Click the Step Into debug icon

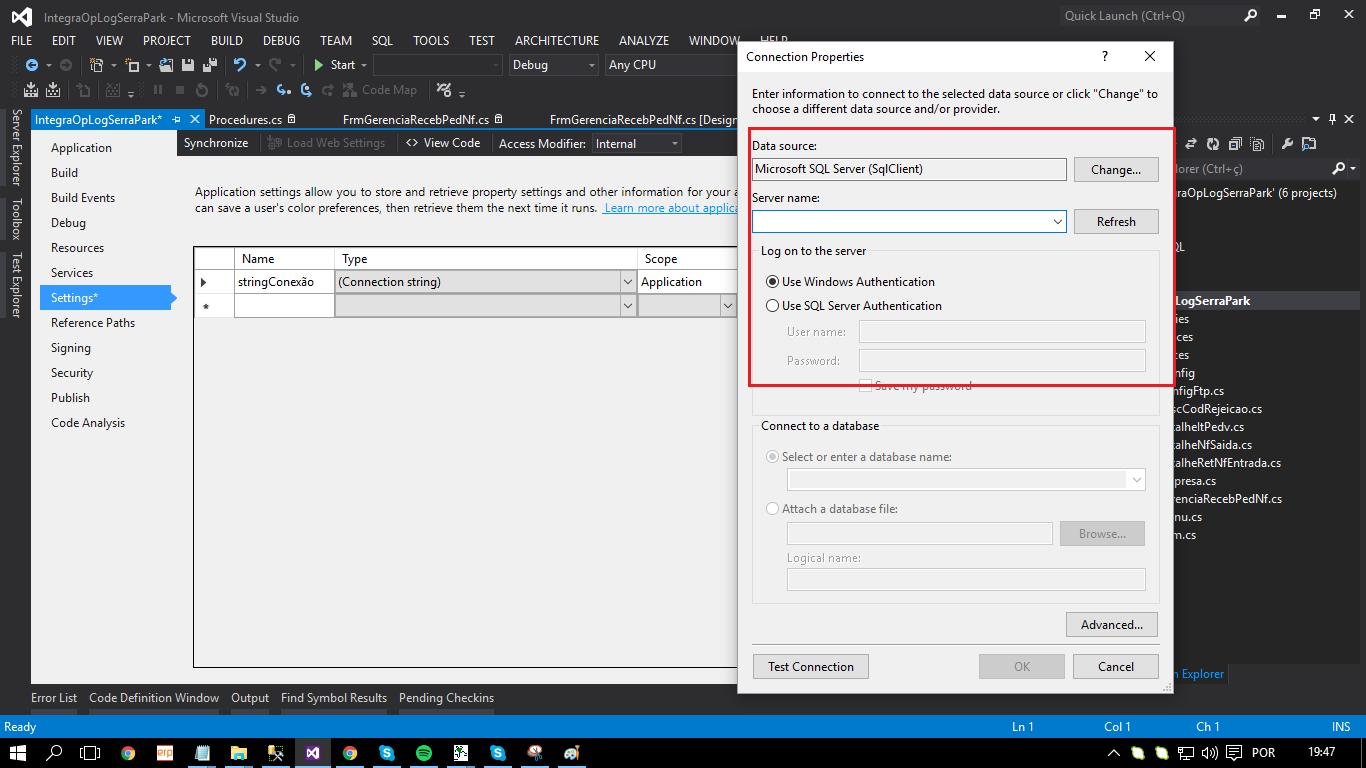[283, 90]
